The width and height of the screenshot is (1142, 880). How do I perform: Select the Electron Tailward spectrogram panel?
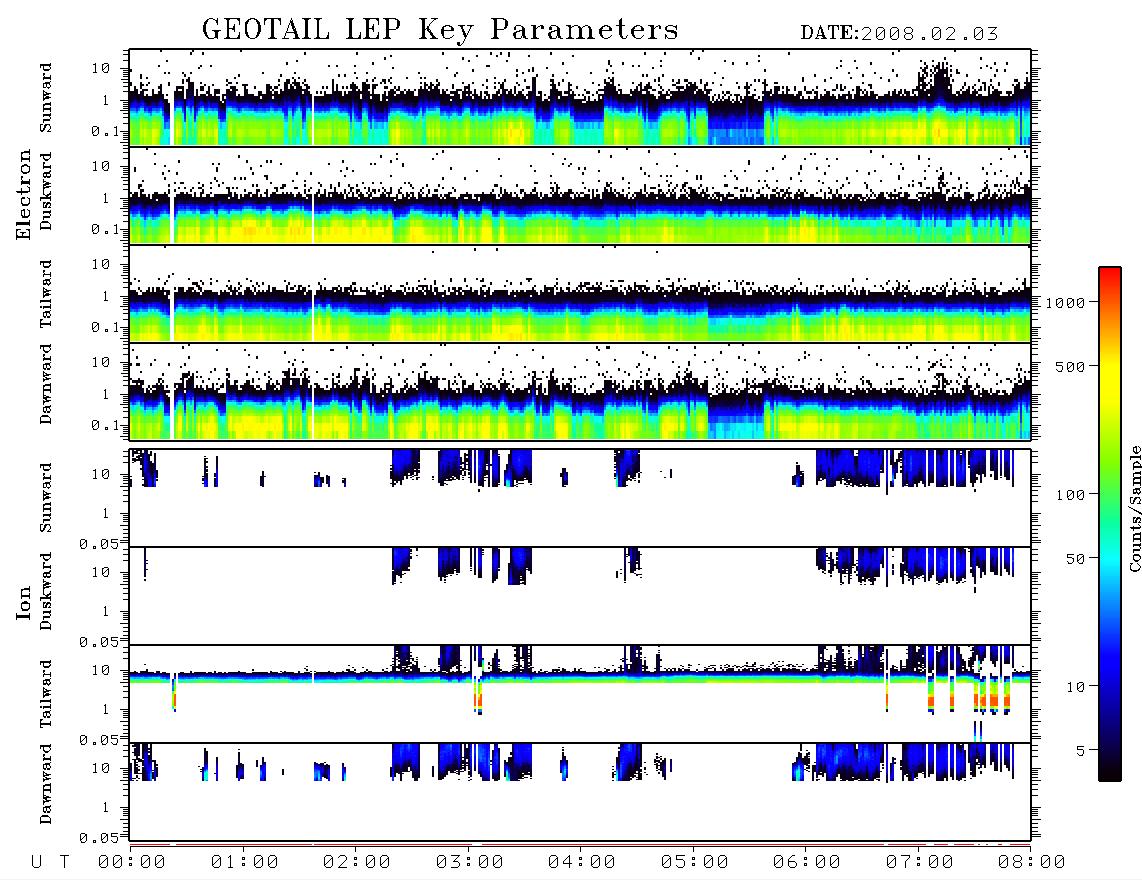pos(580,294)
